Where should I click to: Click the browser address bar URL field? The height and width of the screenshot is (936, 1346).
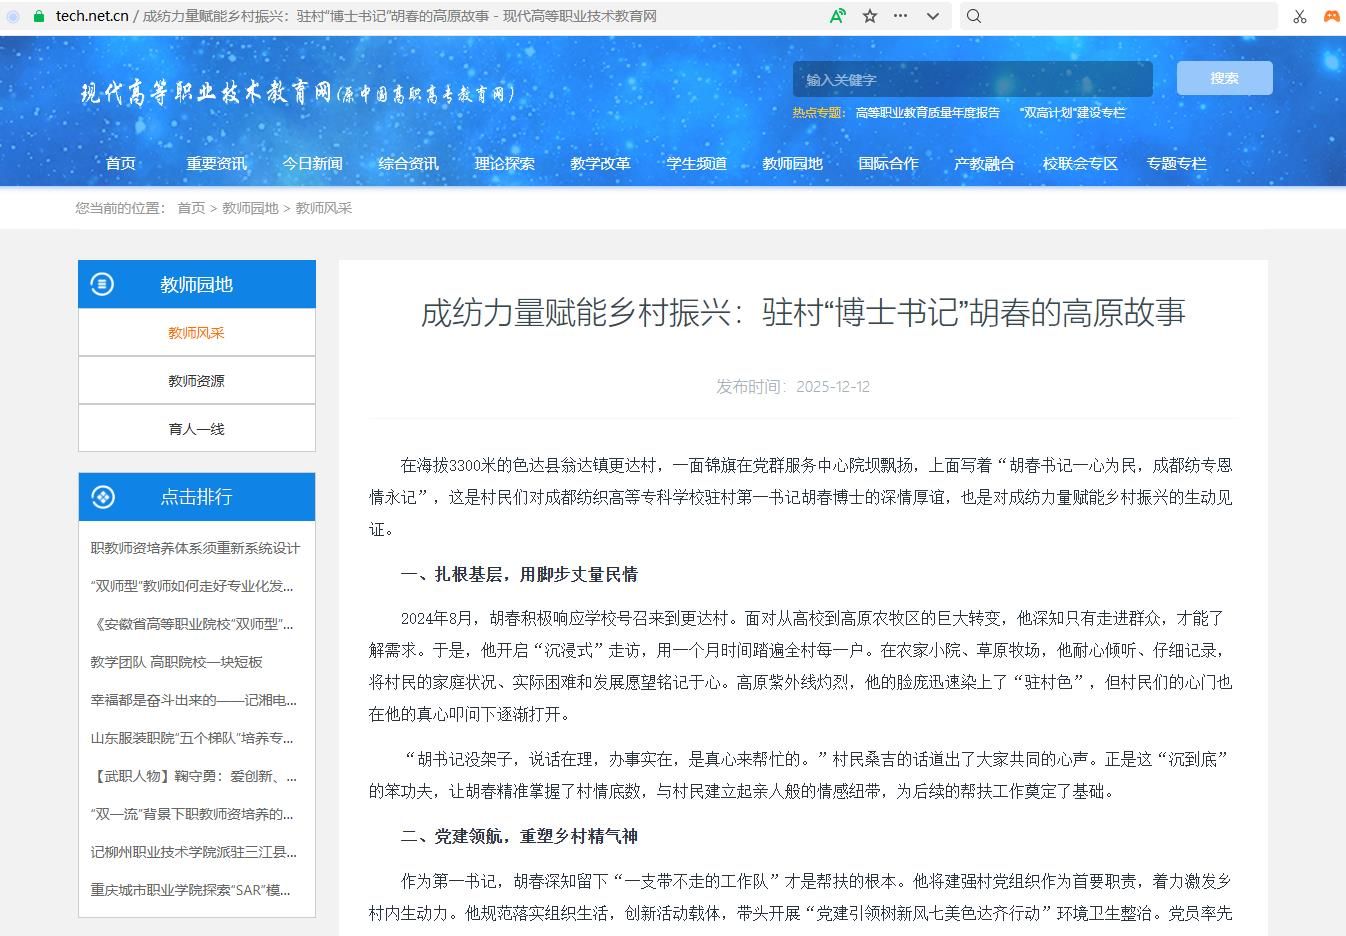pyautogui.click(x=400, y=16)
